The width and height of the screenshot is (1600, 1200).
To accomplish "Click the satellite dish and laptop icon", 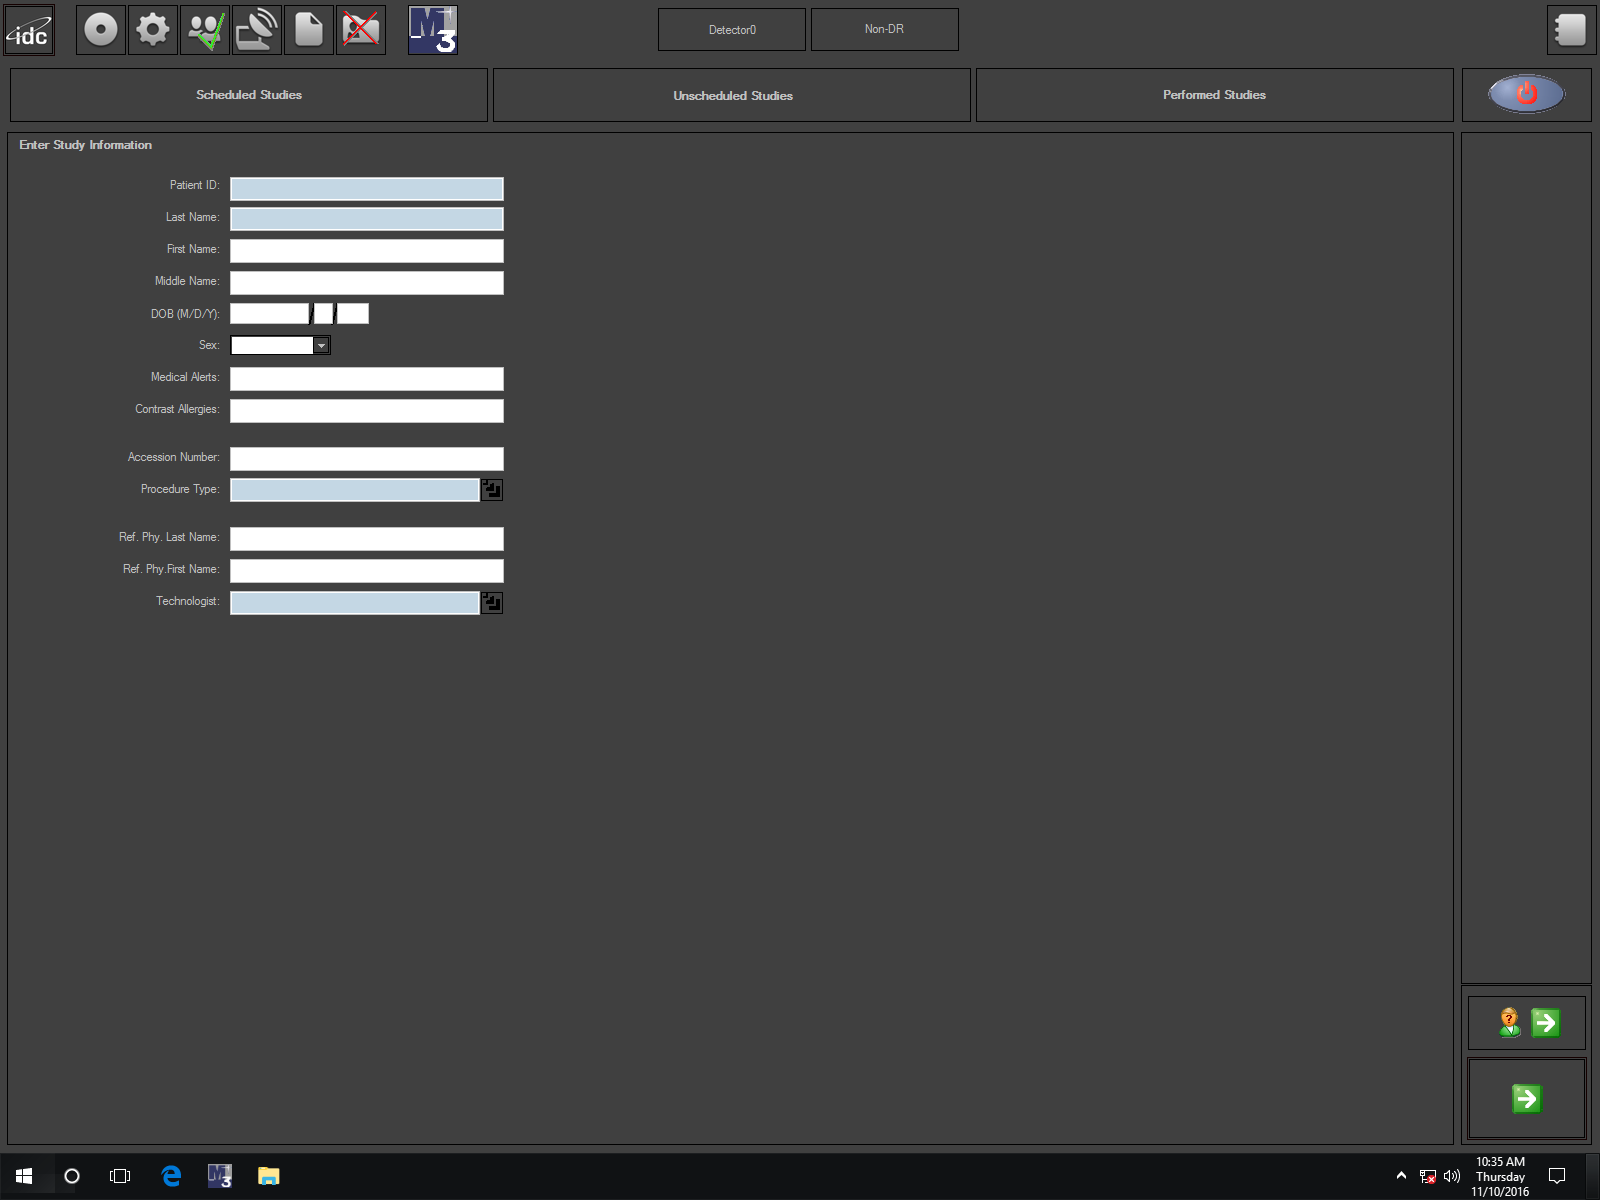I will click(257, 30).
